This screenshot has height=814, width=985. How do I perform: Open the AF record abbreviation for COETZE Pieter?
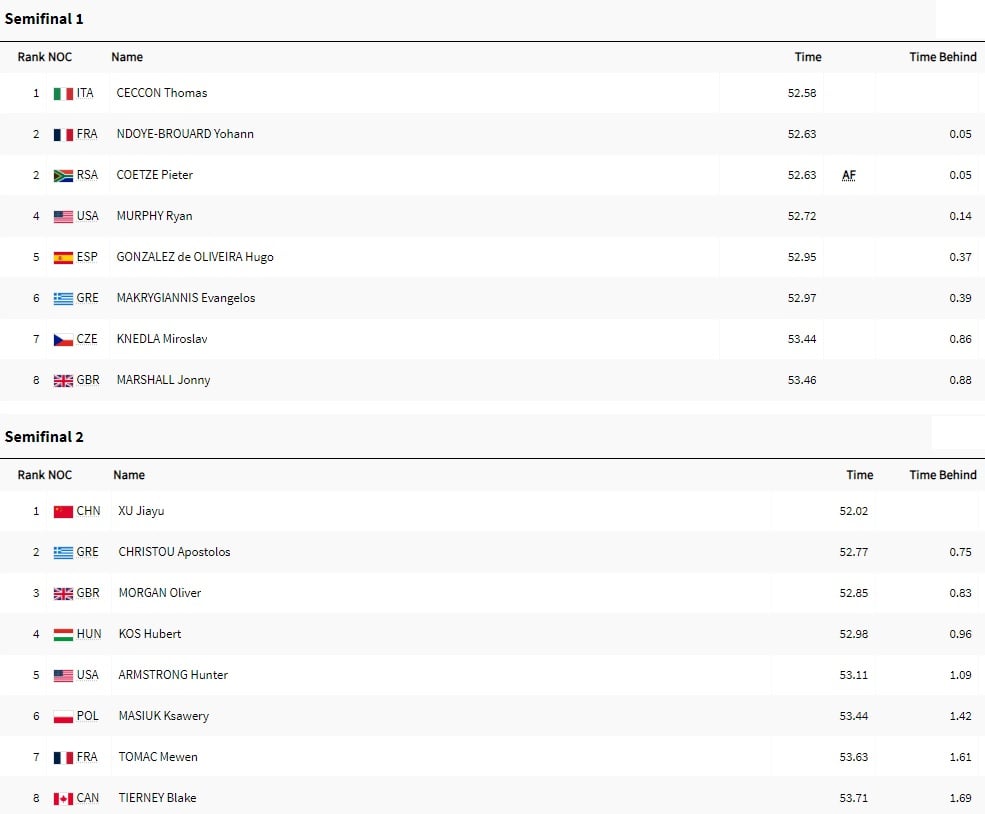tap(849, 175)
